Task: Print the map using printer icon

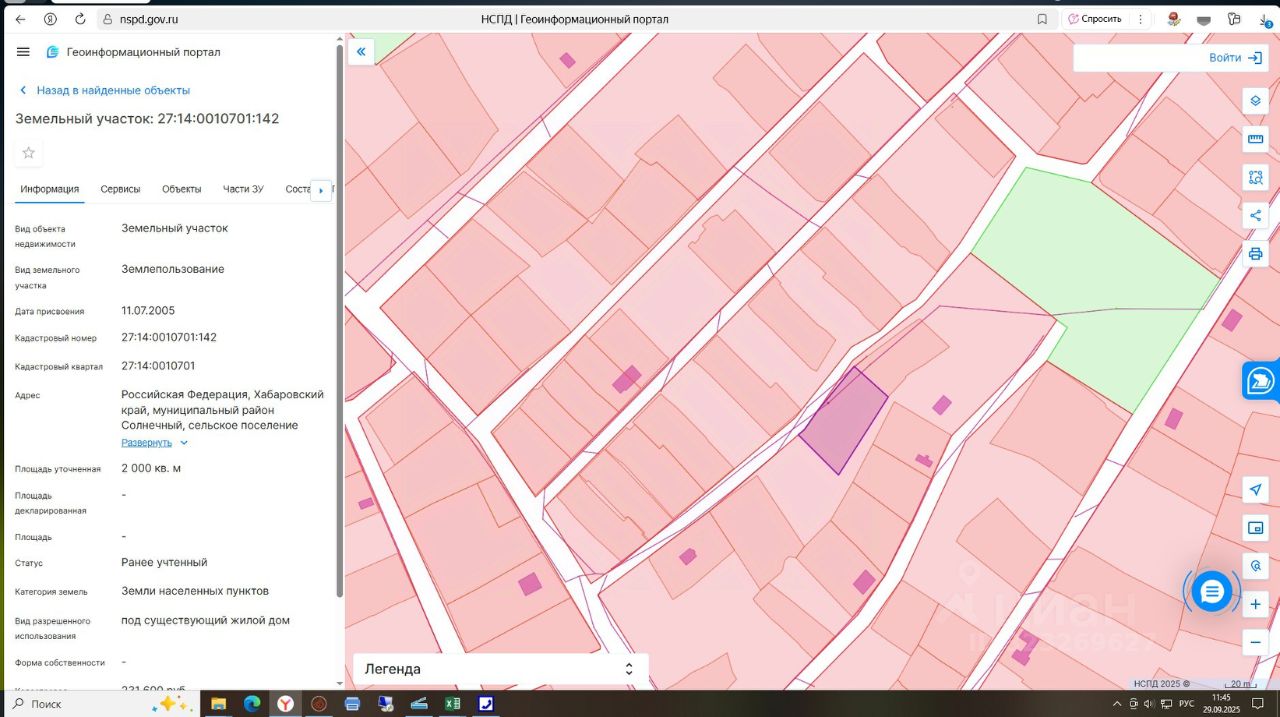Action: [x=1255, y=254]
